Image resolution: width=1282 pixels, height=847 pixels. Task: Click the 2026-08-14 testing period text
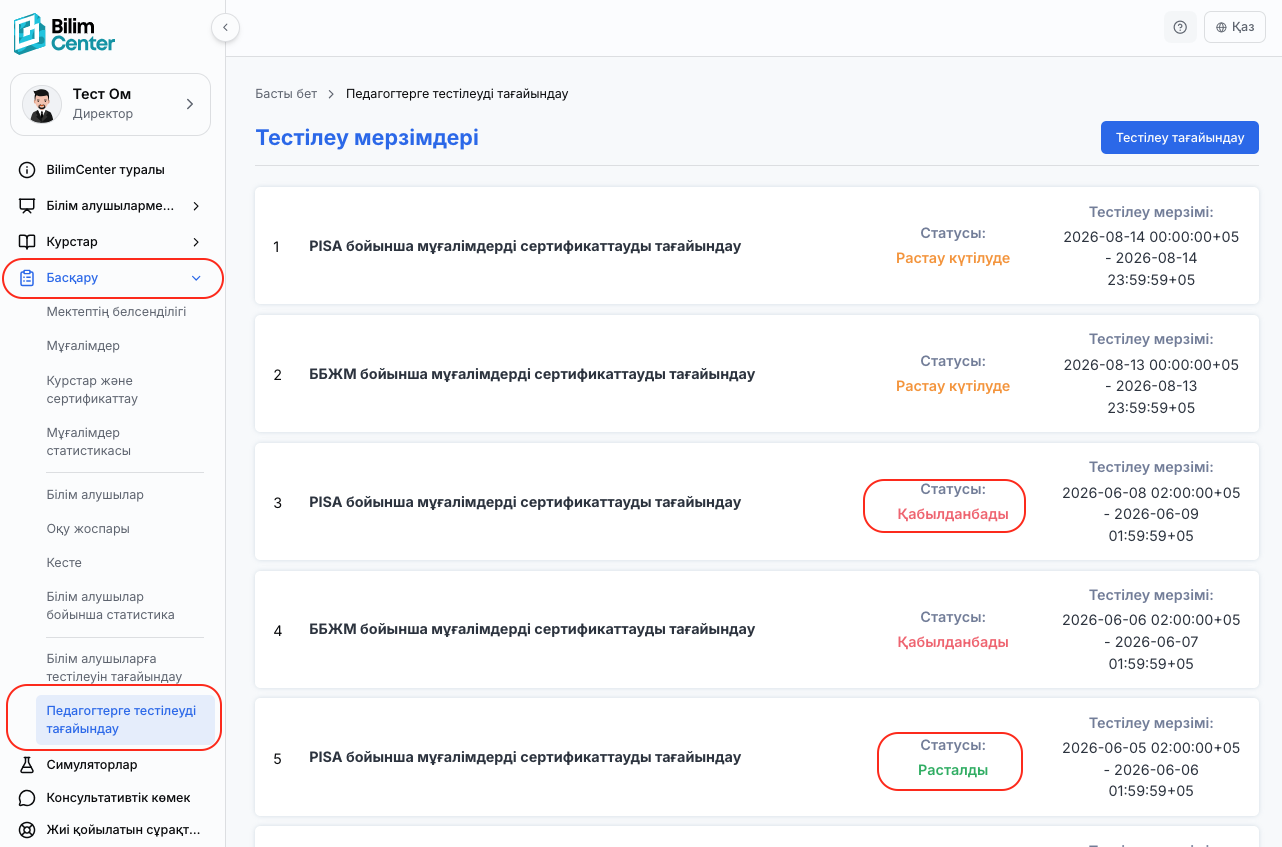point(1151,258)
